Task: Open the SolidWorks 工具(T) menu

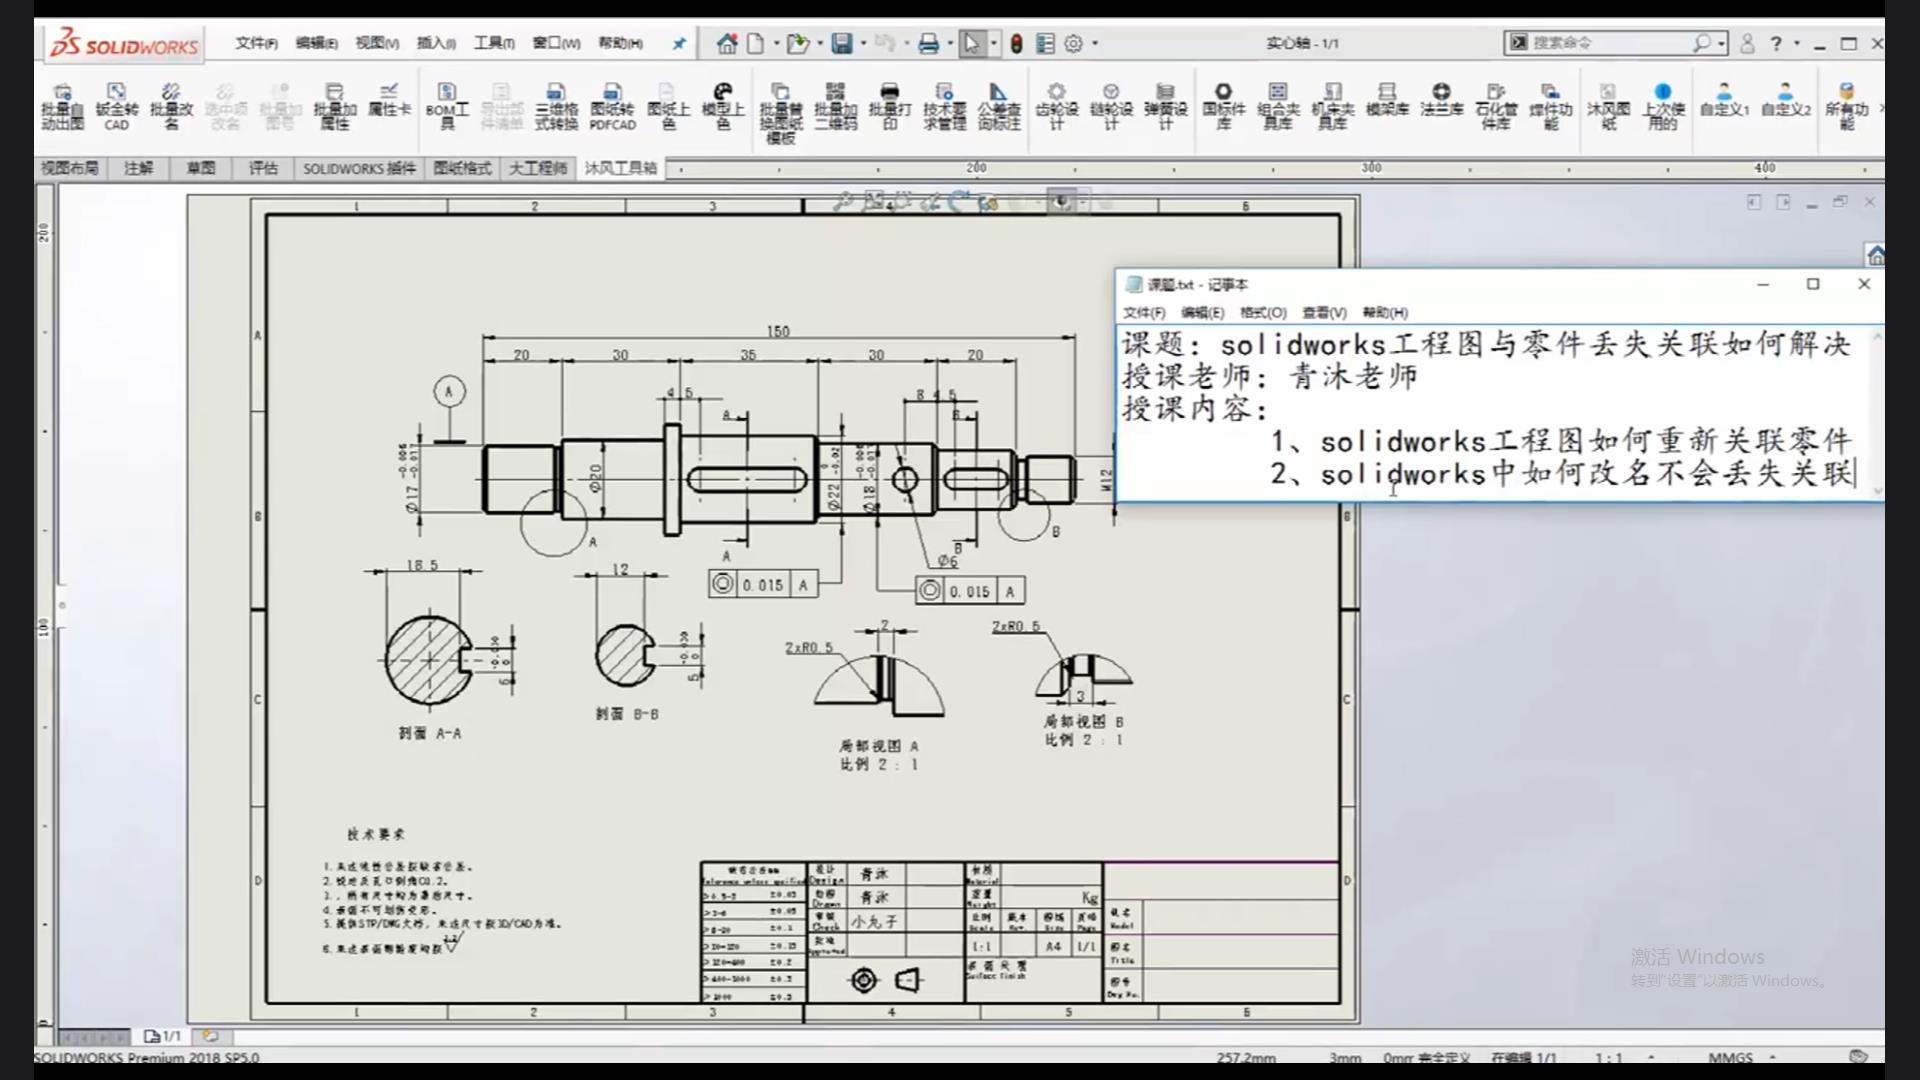Action: pyautogui.click(x=494, y=43)
